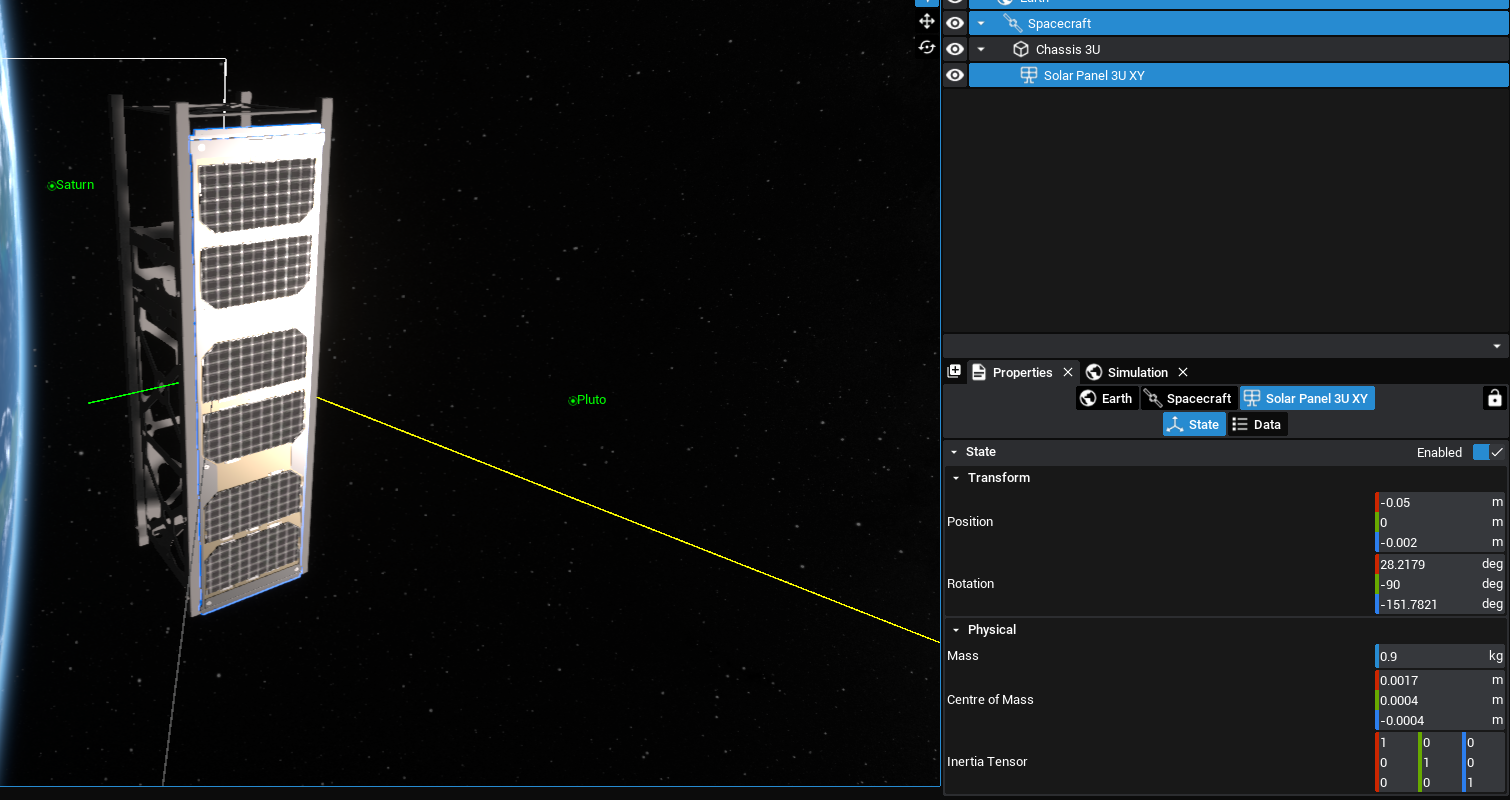Toggle the properties lock icon
Image resolution: width=1510 pixels, height=800 pixels.
point(1494,398)
